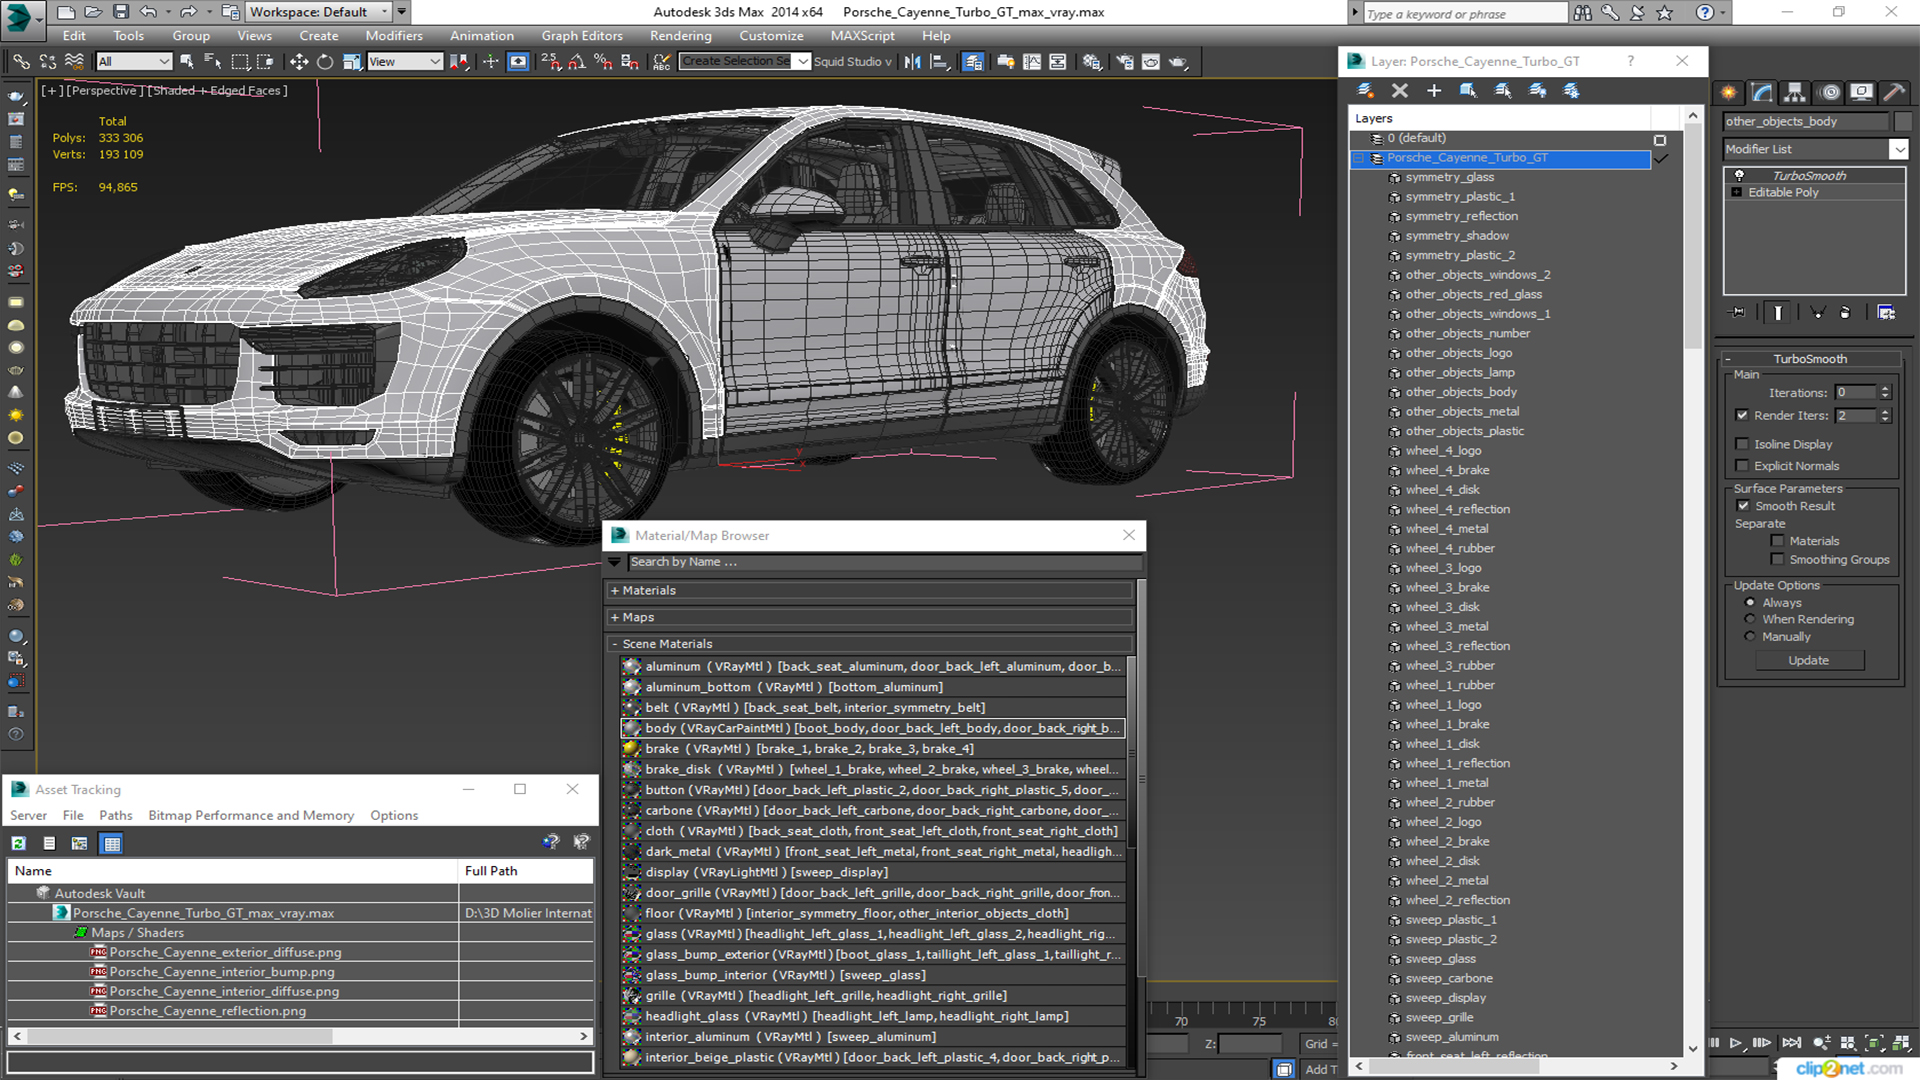This screenshot has height=1080, width=1920.
Task: Click object color swatch beside name
Action: pyautogui.click(x=1903, y=122)
